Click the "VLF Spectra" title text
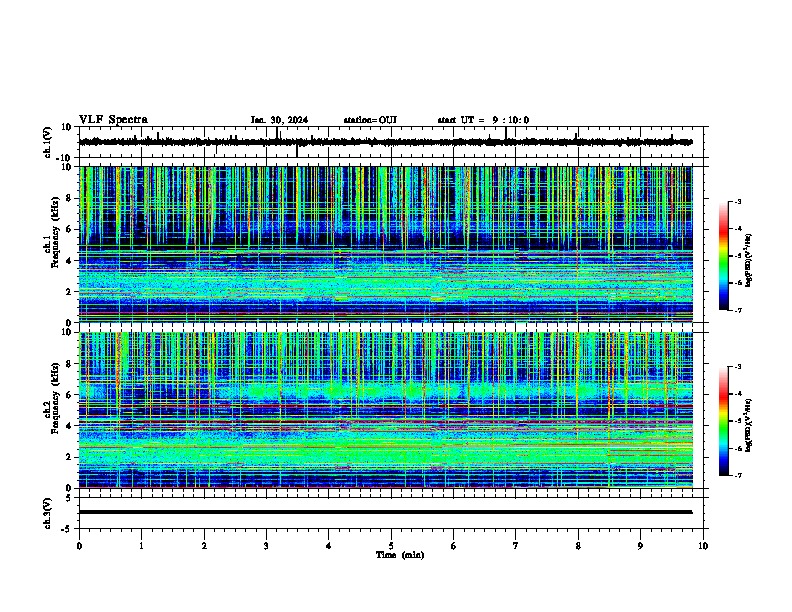792x612 pixels. coord(113,120)
